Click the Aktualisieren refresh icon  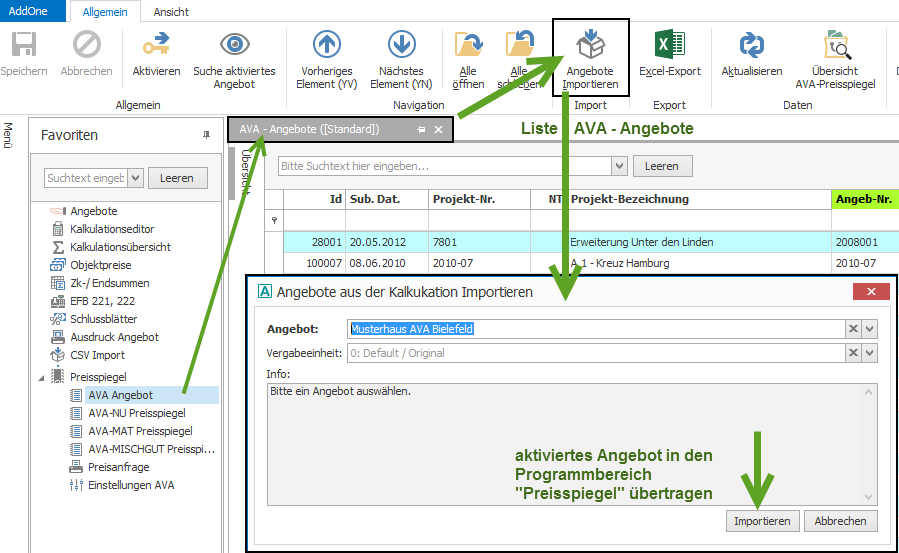click(x=751, y=47)
